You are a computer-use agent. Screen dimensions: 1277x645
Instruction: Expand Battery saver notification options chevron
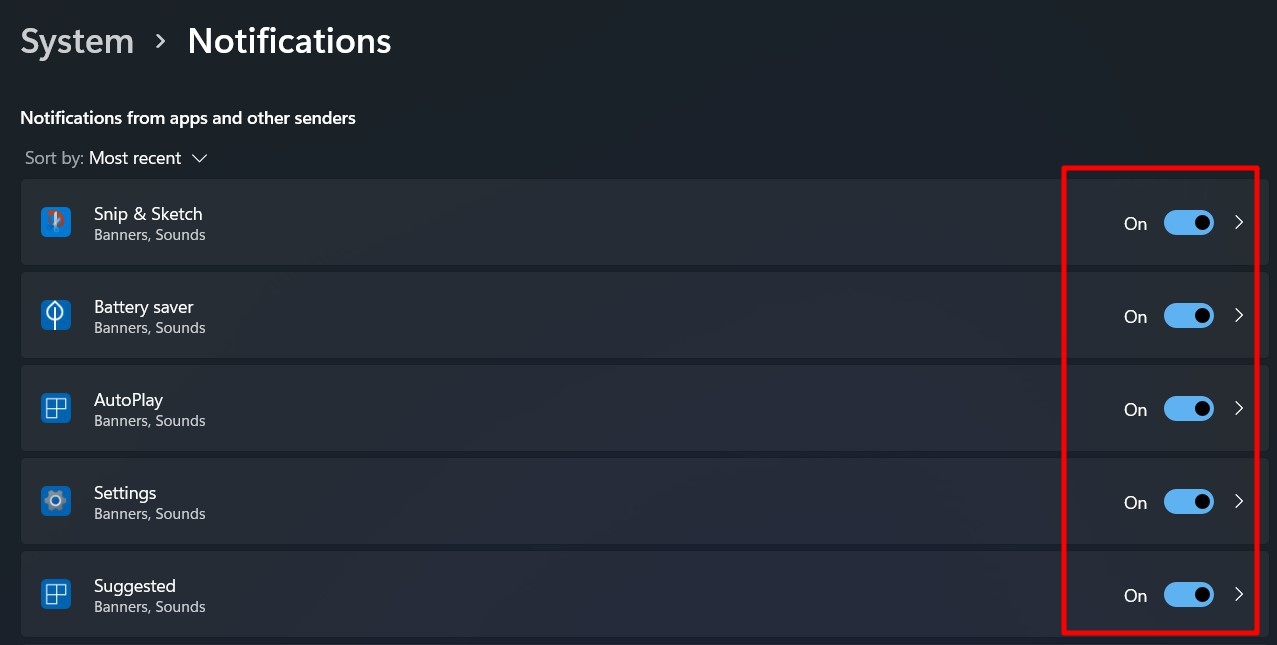coord(1239,316)
